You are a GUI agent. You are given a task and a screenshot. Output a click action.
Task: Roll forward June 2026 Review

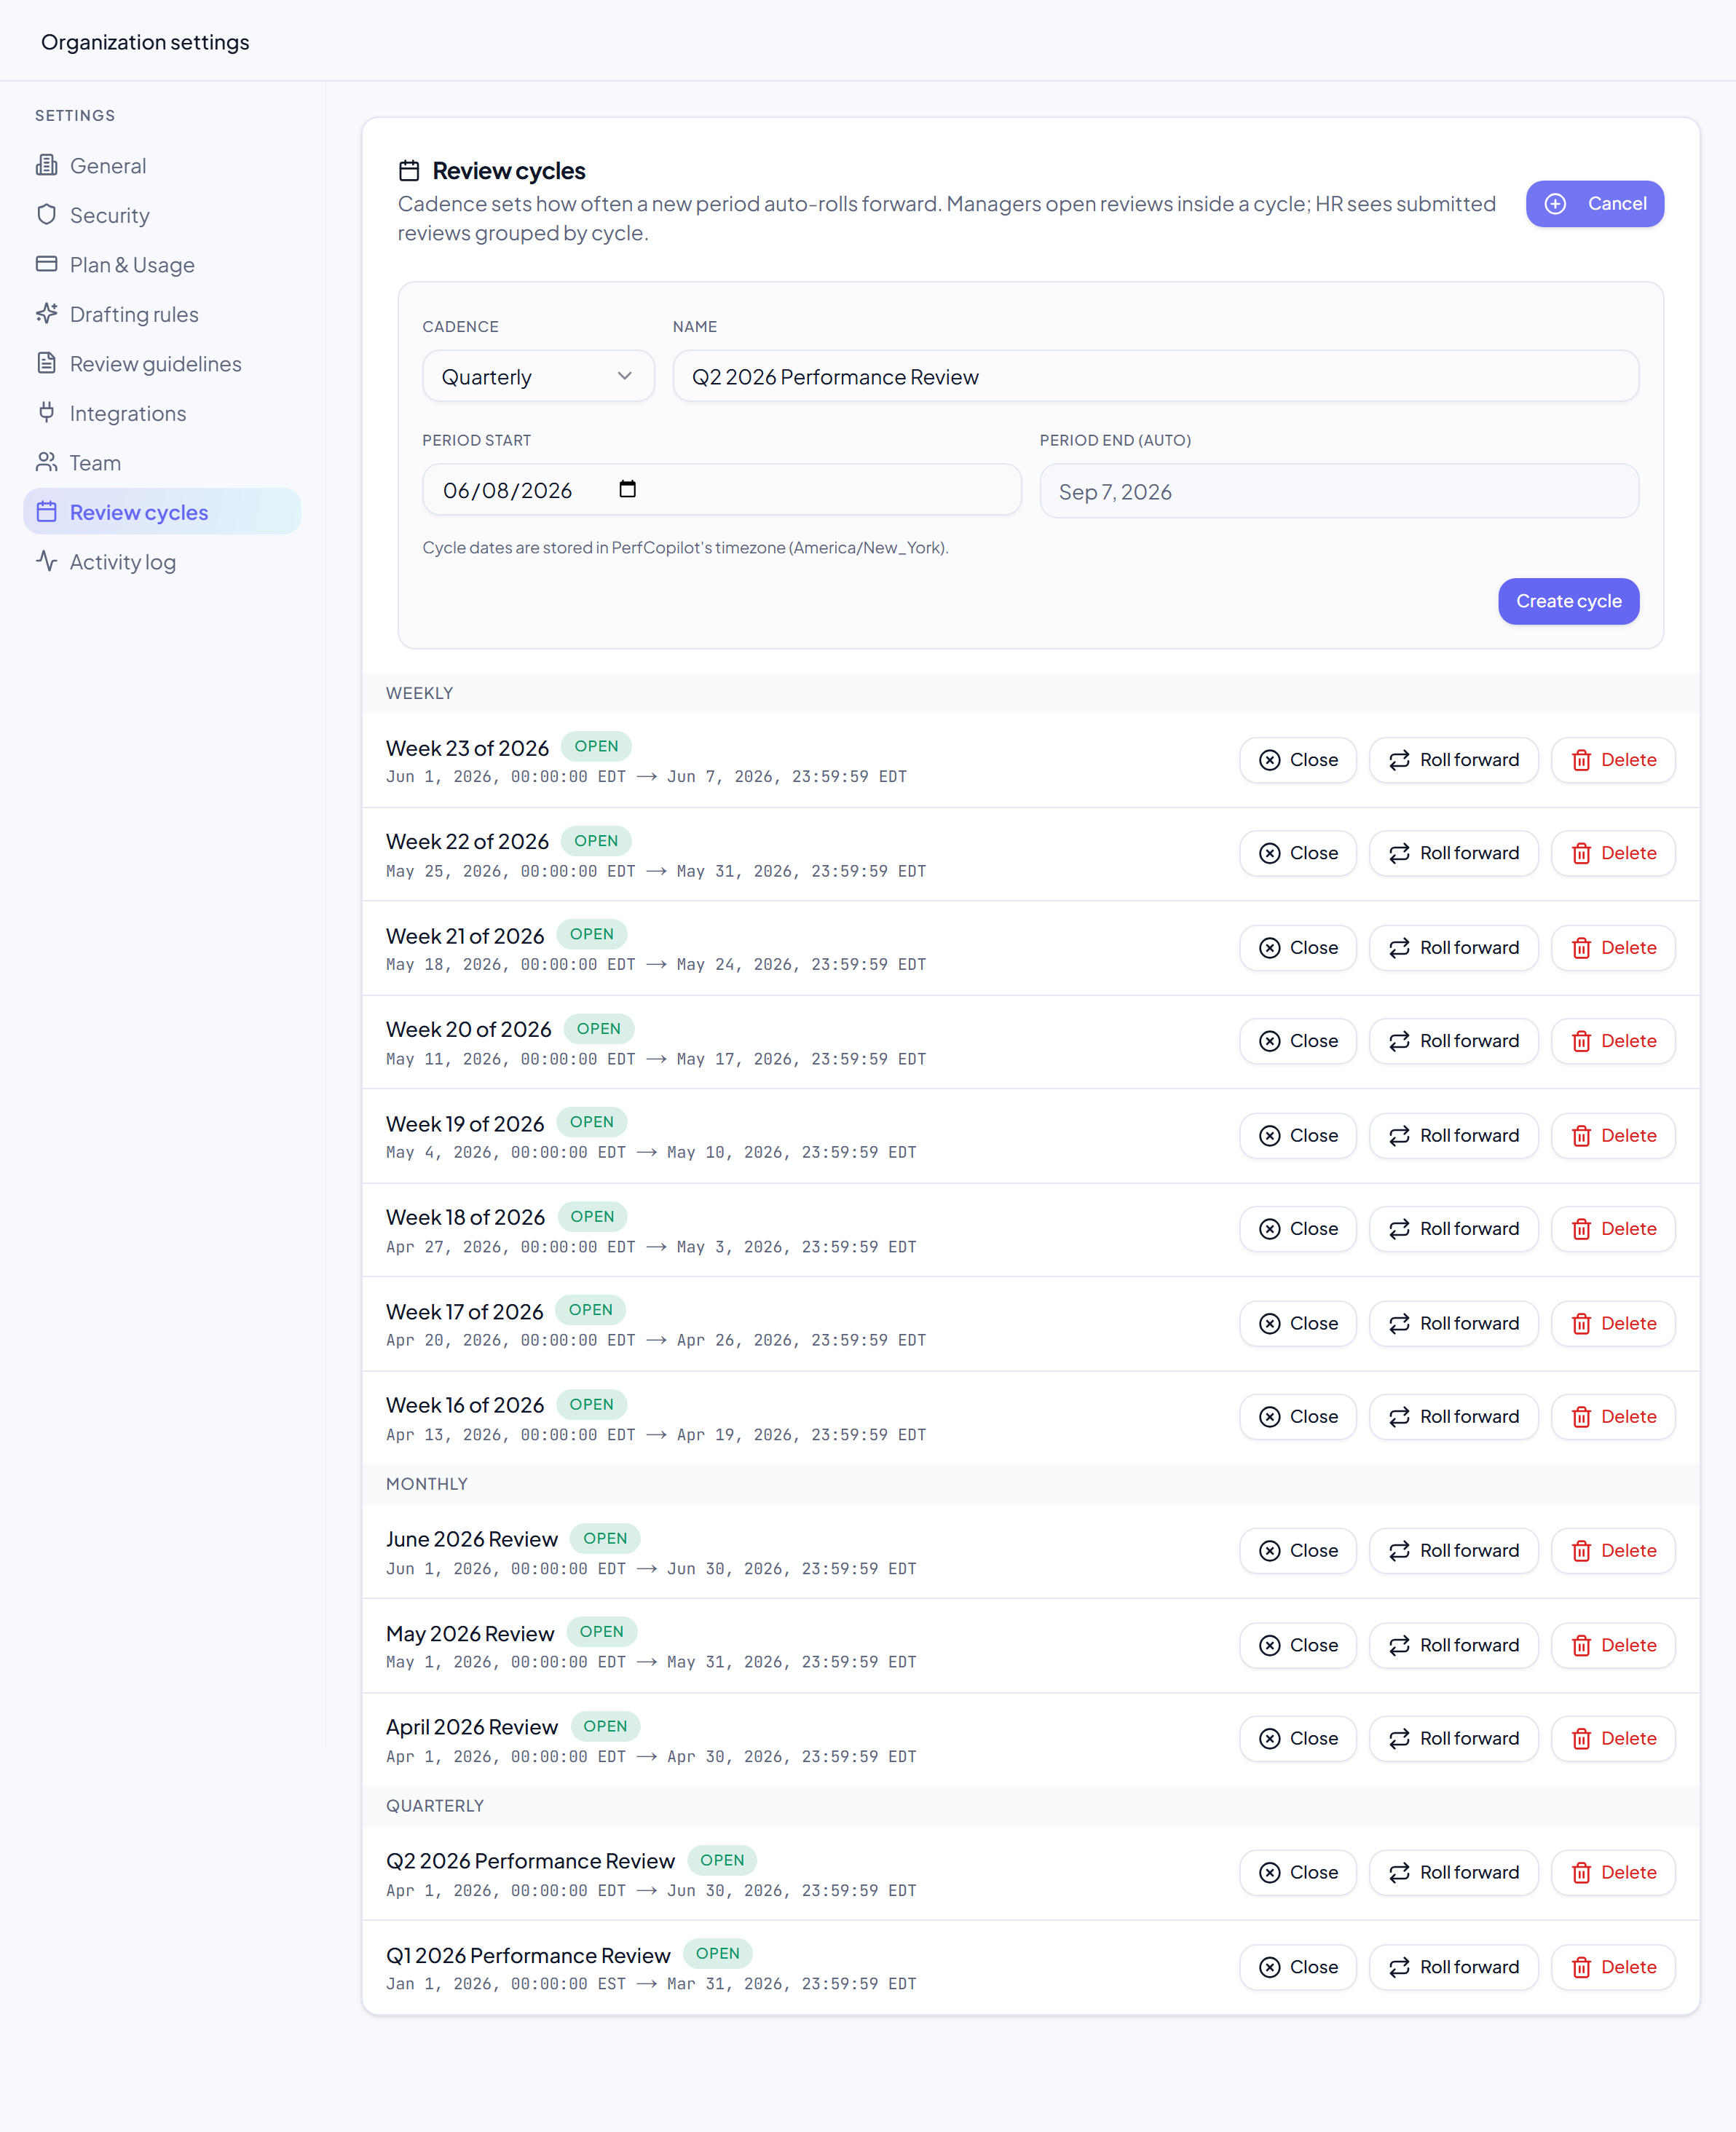pyautogui.click(x=1453, y=1551)
